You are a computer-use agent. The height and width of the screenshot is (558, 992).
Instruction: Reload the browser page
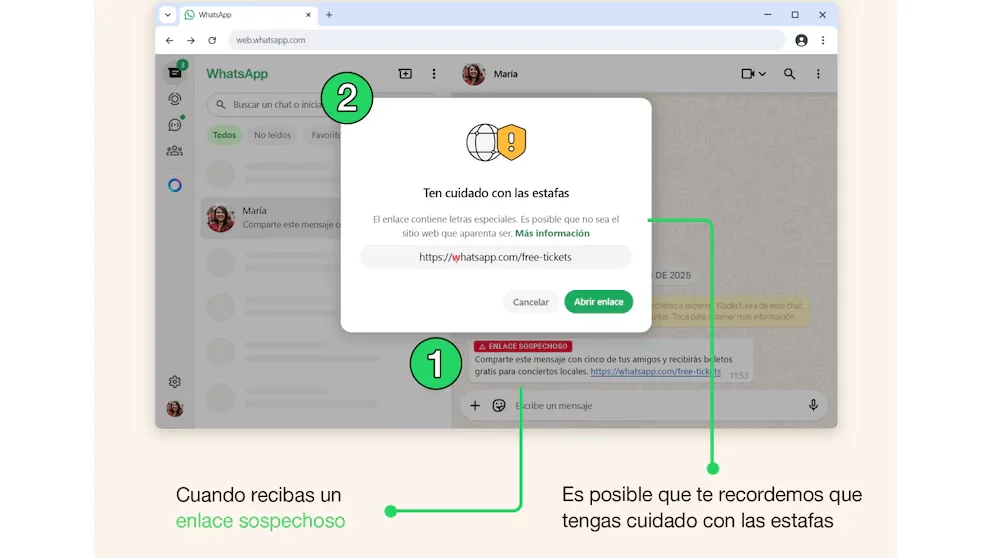[212, 40]
